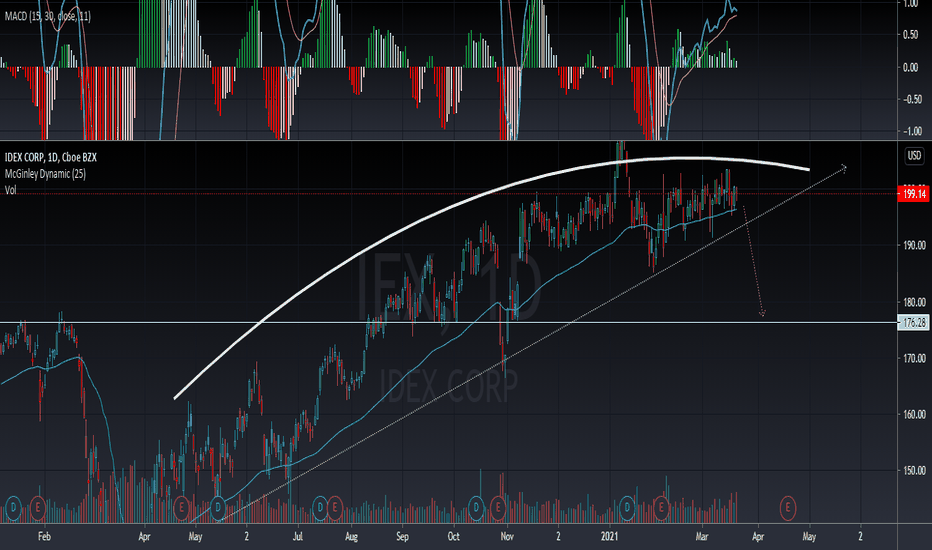Open the earnings marker between 2021 and Mar
This screenshot has height=550, width=932.
click(661, 508)
